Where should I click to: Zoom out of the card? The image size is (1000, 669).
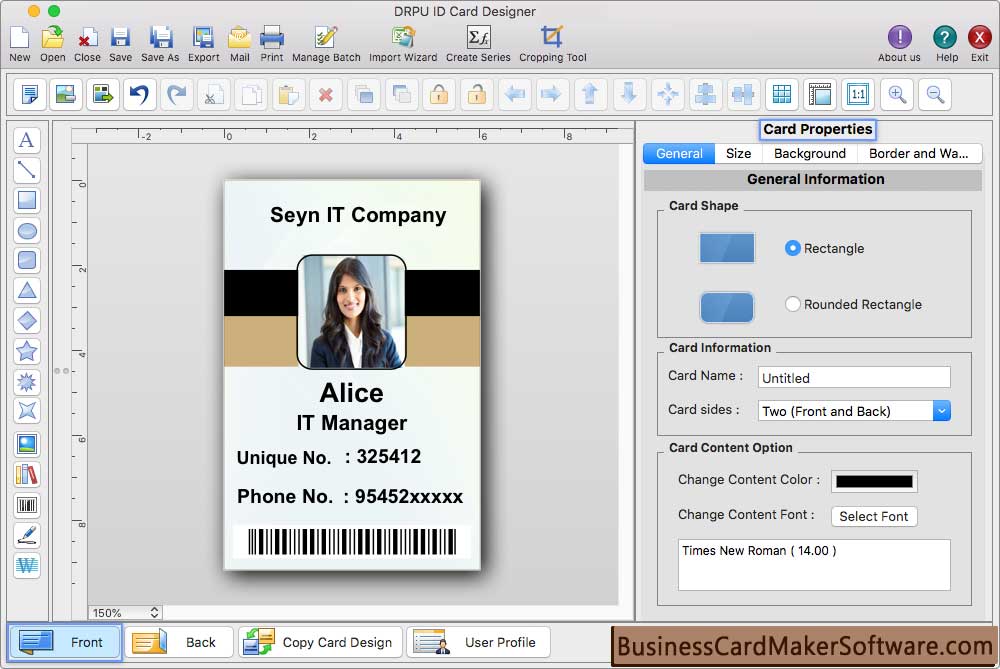(x=935, y=95)
